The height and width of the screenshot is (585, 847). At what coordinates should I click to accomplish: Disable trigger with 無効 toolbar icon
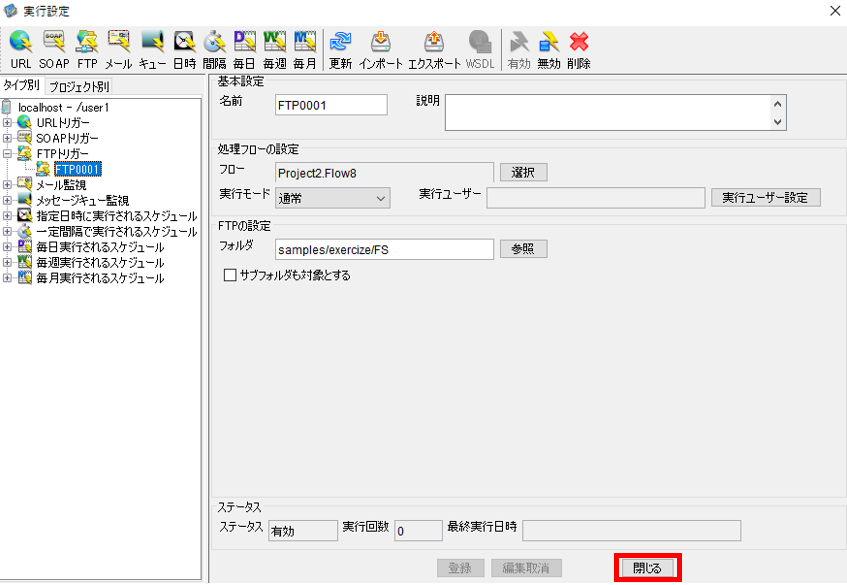(549, 50)
